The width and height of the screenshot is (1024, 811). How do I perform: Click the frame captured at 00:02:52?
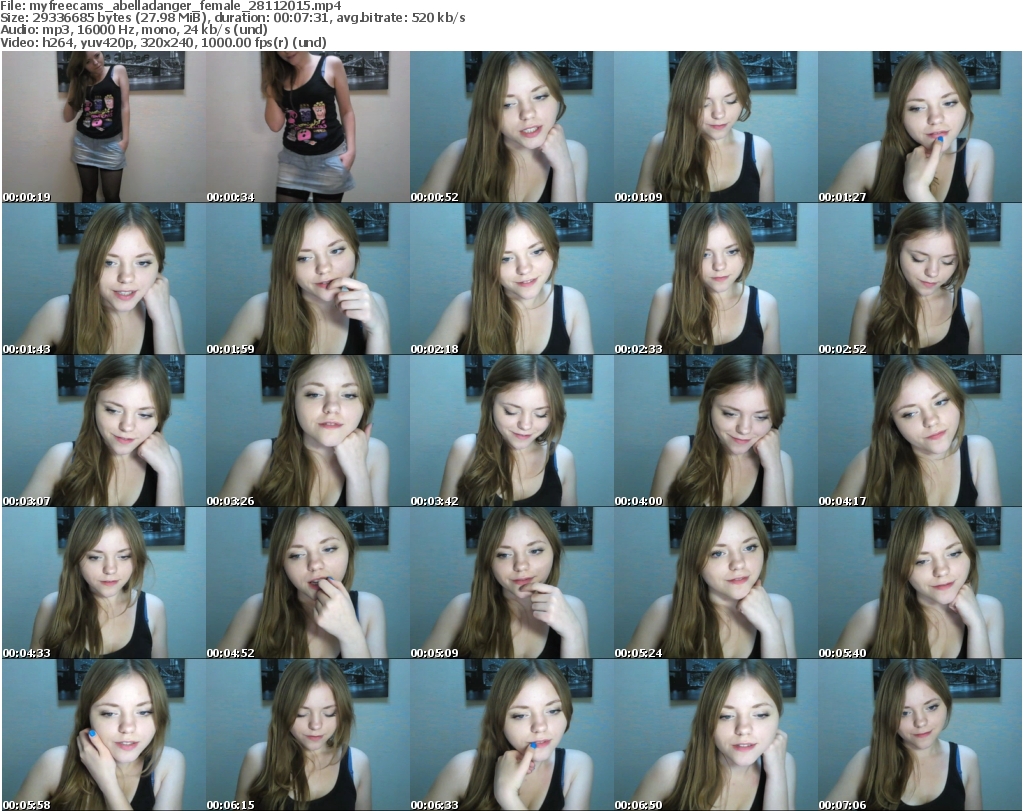tap(920, 279)
